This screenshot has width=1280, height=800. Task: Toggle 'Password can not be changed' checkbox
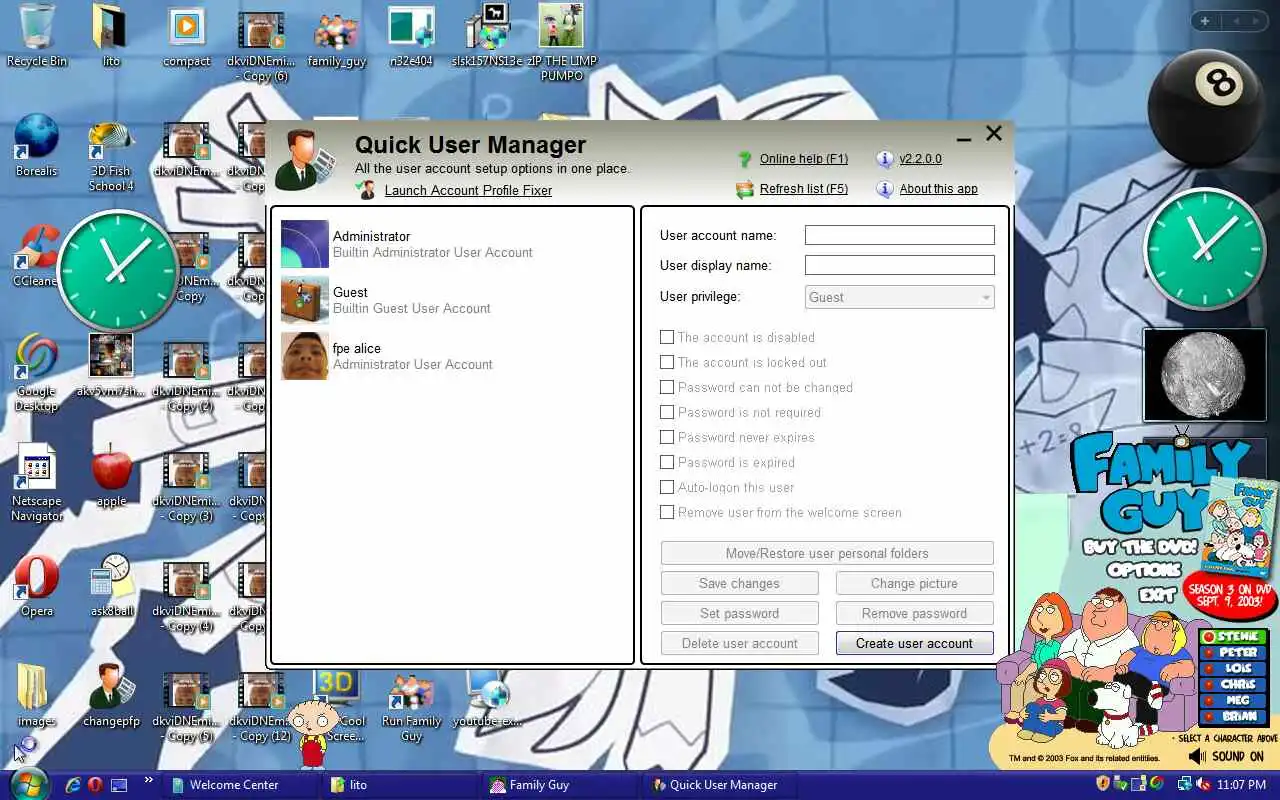[x=667, y=388]
